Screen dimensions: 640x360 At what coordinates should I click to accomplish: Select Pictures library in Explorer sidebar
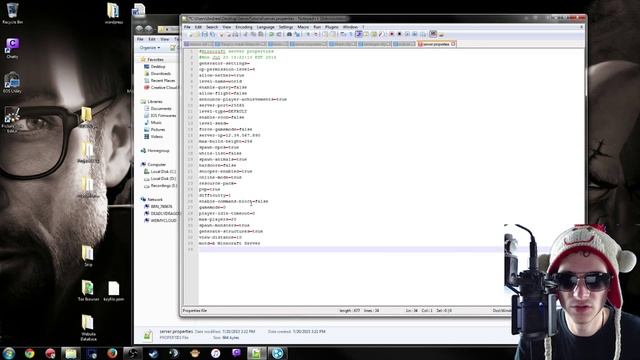[x=158, y=129]
